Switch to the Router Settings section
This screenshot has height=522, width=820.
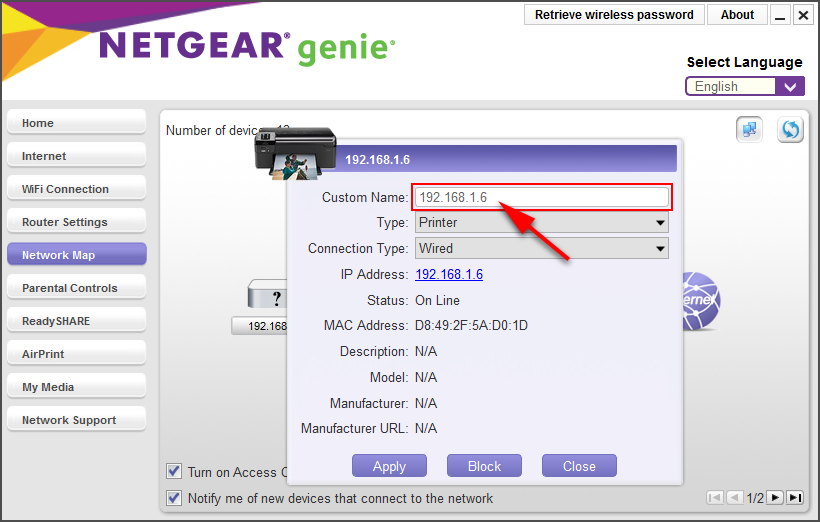[x=76, y=222]
